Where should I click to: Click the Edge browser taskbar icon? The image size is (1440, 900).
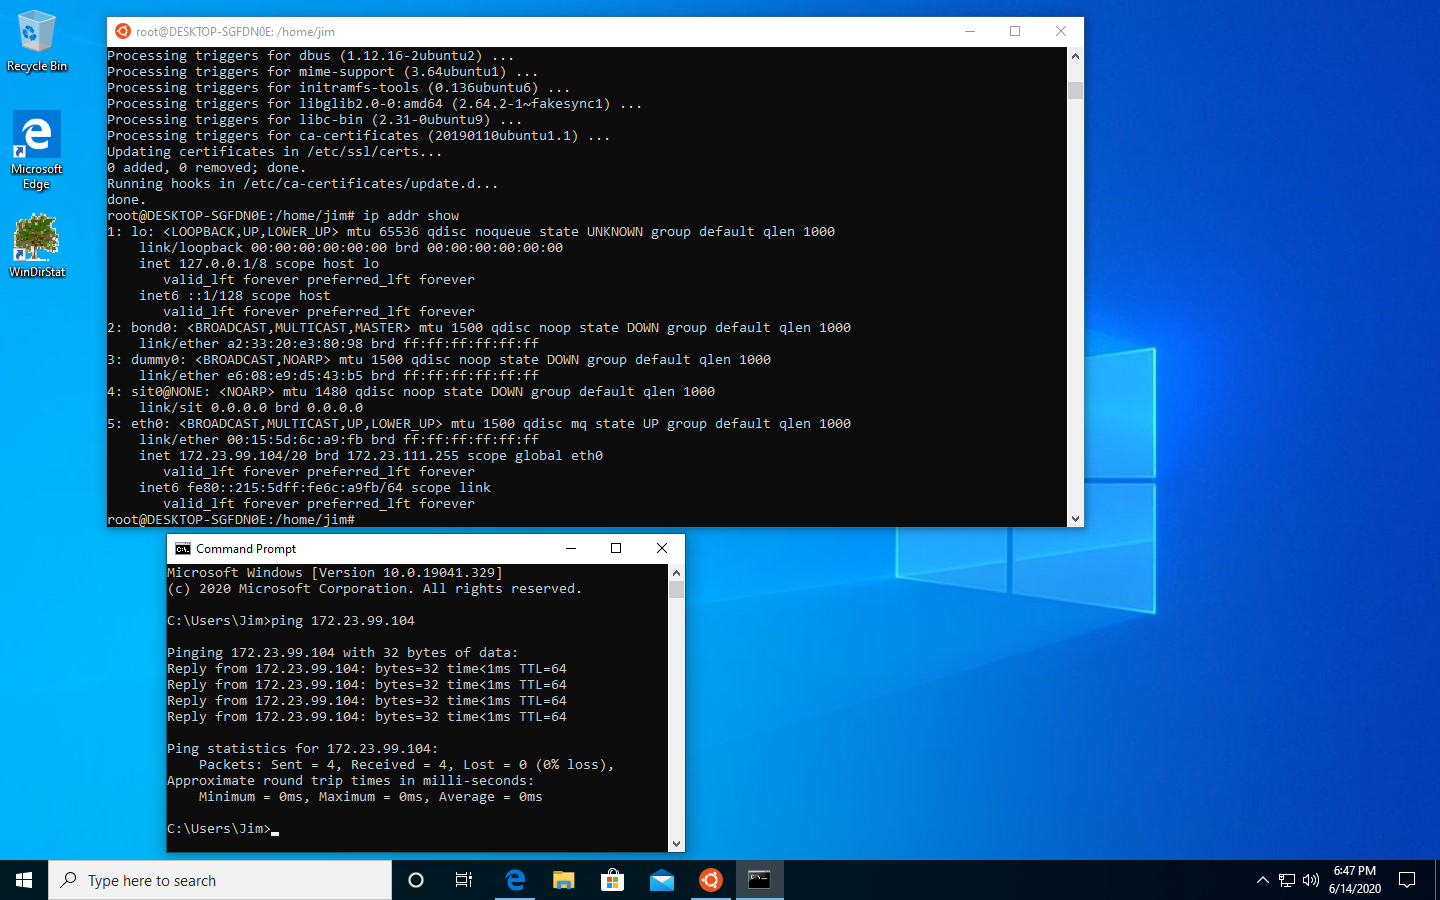point(515,880)
